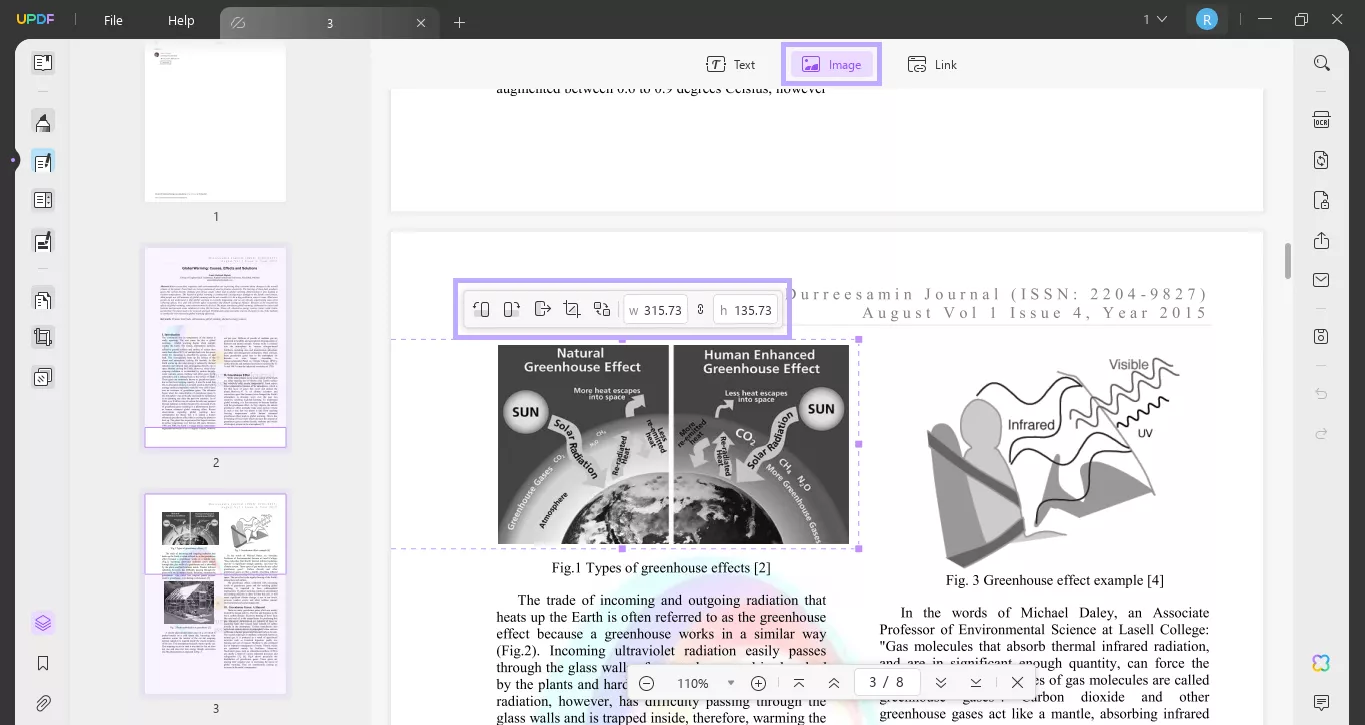Close the document tab named 3
Image resolution: width=1365 pixels, height=725 pixels.
421,22
